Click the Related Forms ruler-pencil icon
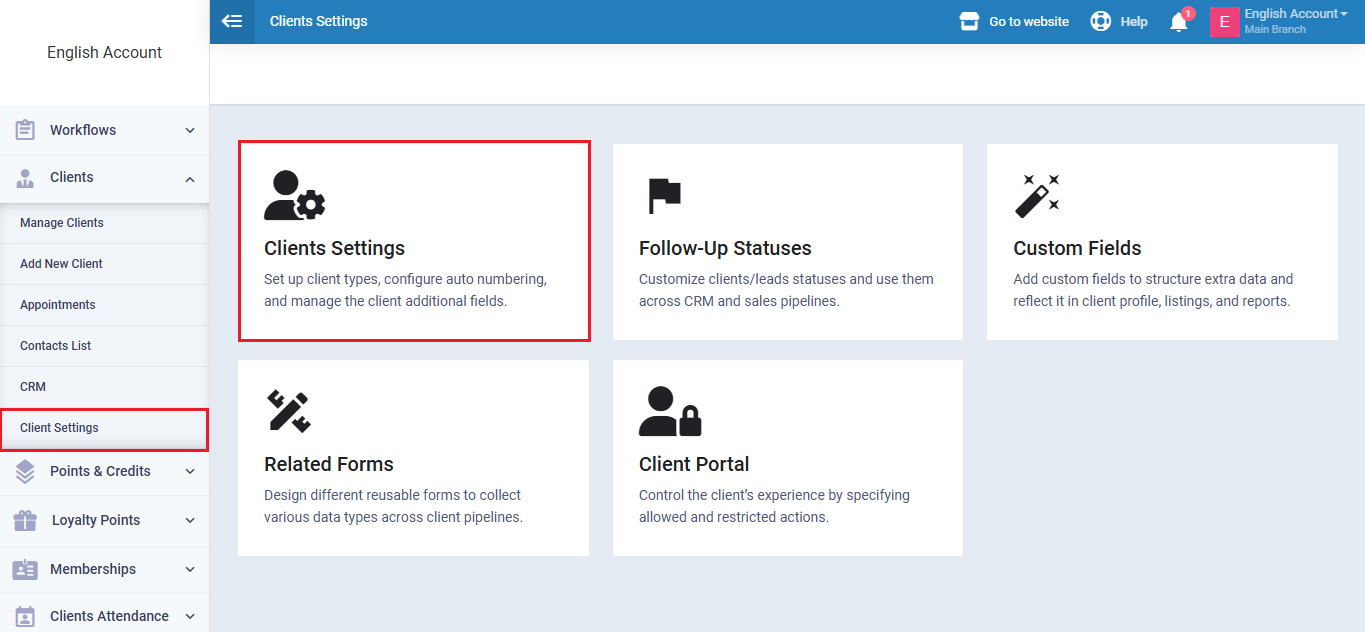The height and width of the screenshot is (632, 1365). coord(288,411)
